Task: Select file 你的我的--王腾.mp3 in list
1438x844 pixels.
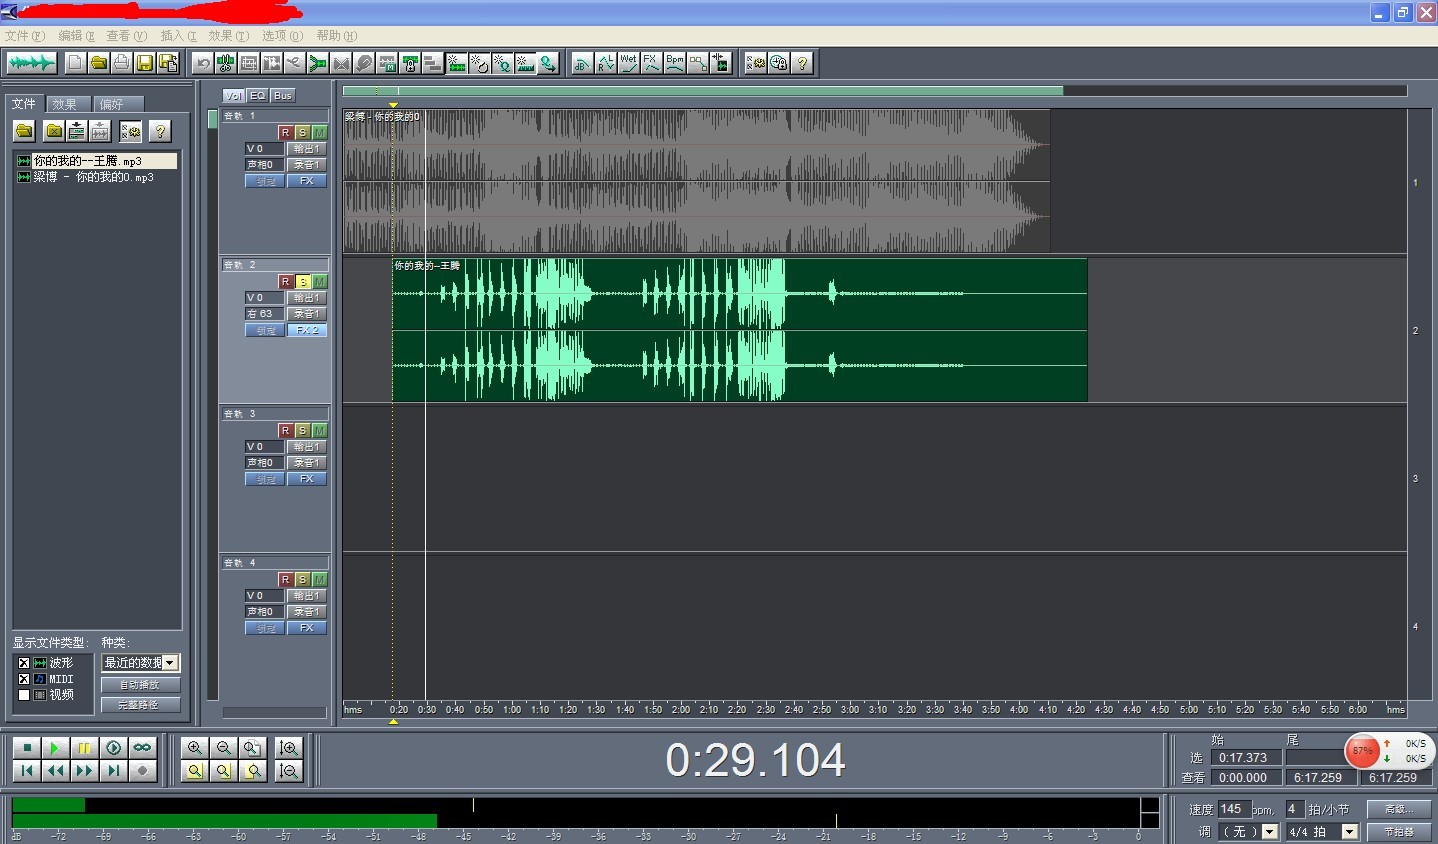Action: click(x=88, y=161)
